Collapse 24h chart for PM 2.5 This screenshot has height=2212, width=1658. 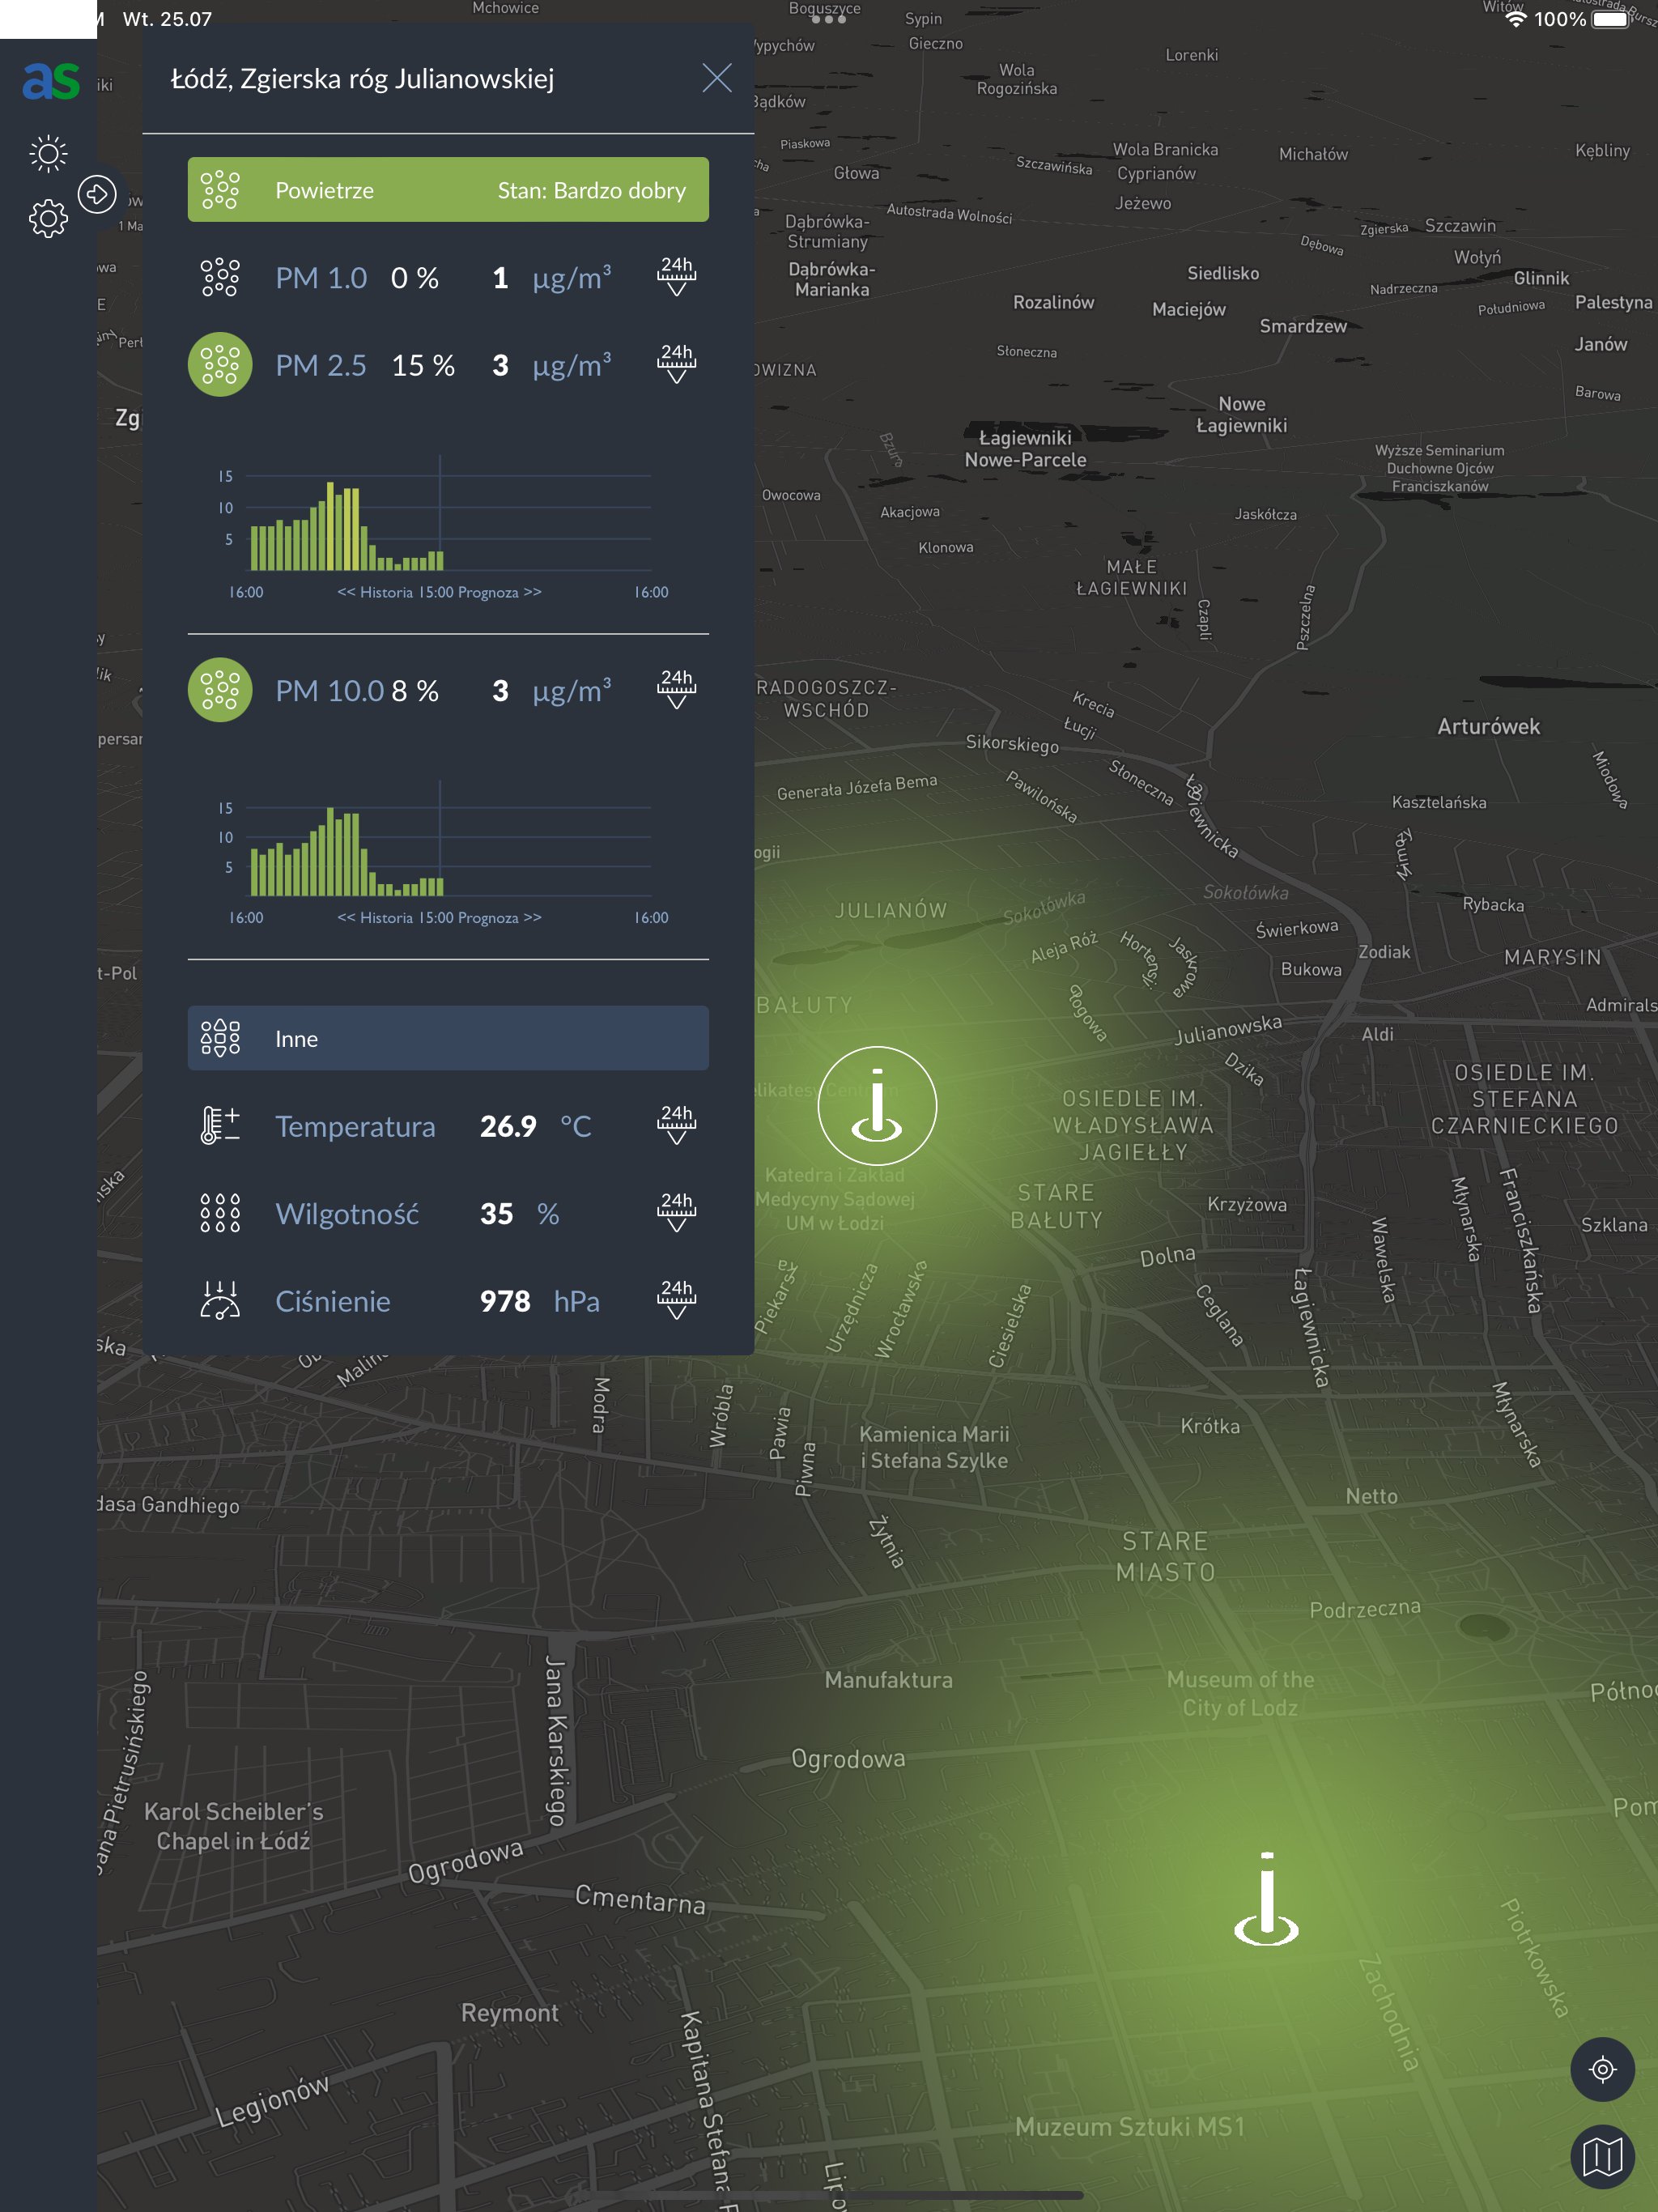[x=676, y=364]
